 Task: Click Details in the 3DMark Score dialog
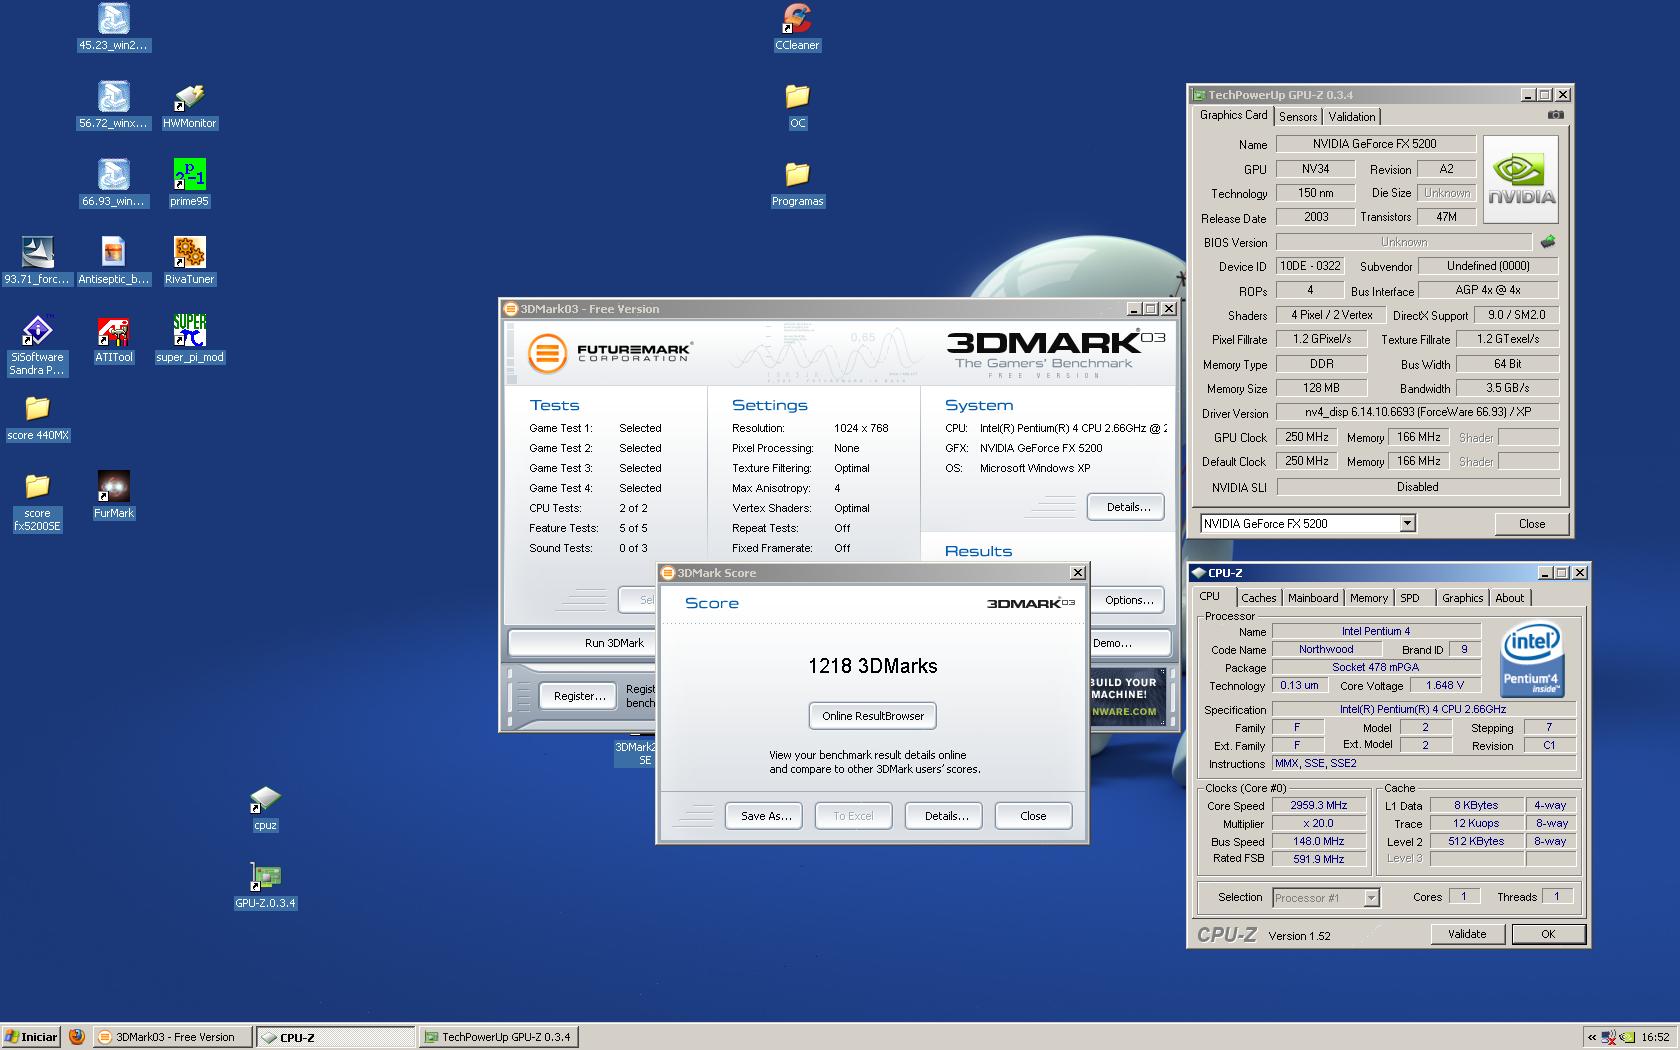coord(946,816)
